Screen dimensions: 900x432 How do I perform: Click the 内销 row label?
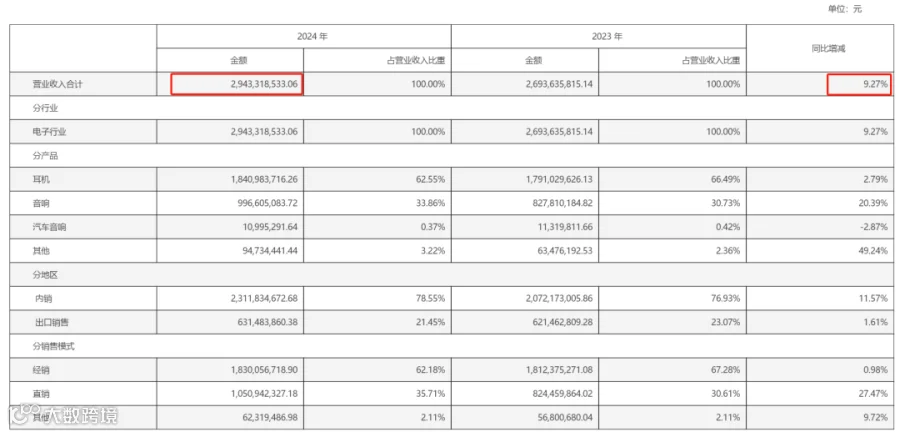(44, 298)
